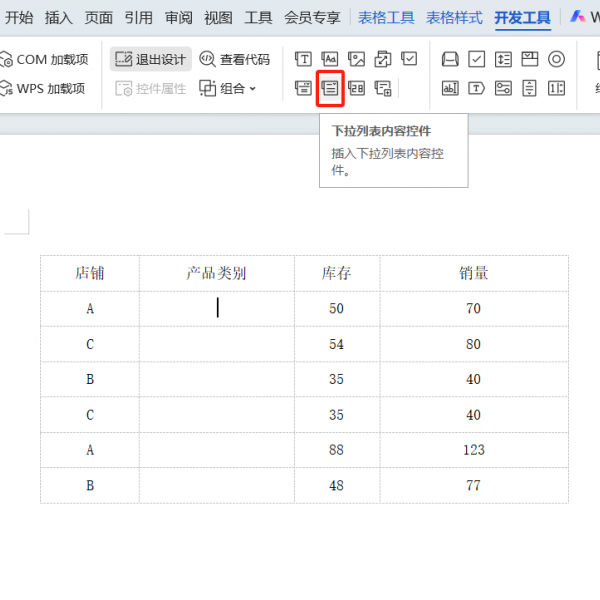Click the 查看代码 button
Viewport: 600px width, 600px height.
coord(234,60)
